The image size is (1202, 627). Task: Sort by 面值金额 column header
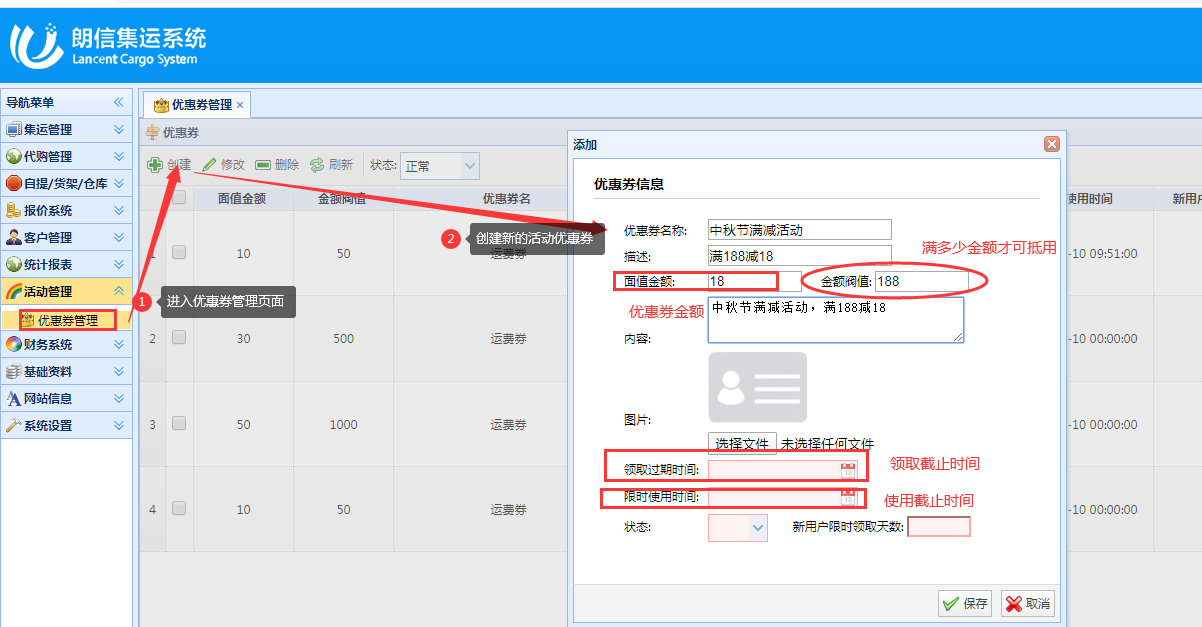tap(243, 198)
